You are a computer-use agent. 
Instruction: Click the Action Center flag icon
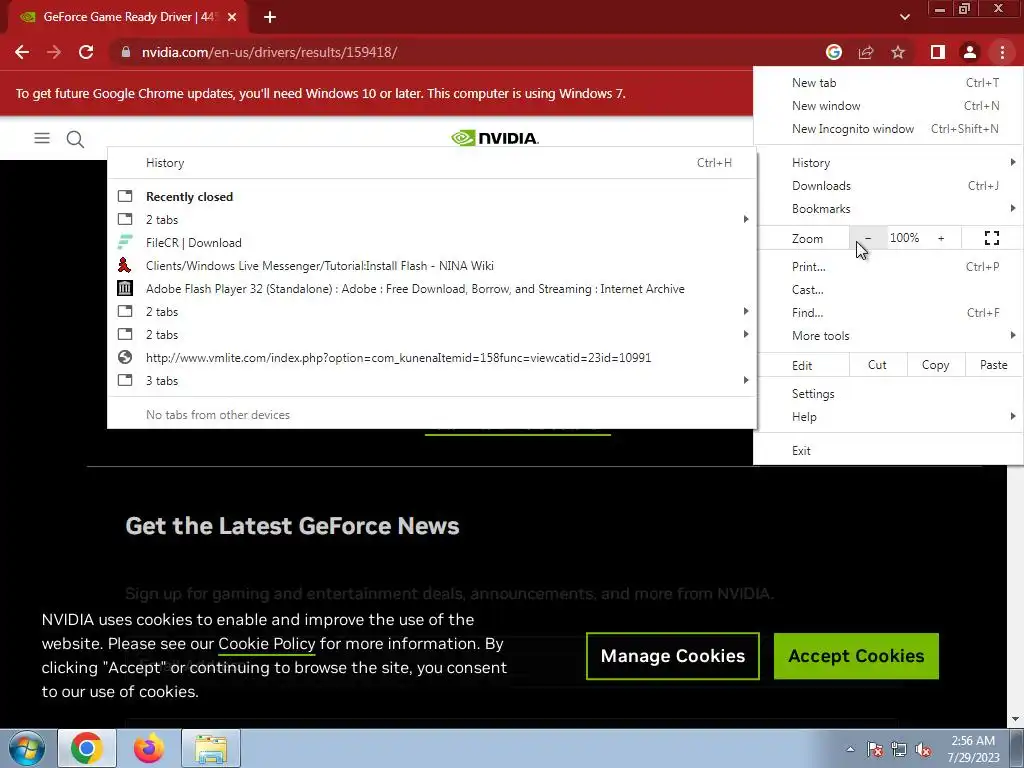[875, 749]
